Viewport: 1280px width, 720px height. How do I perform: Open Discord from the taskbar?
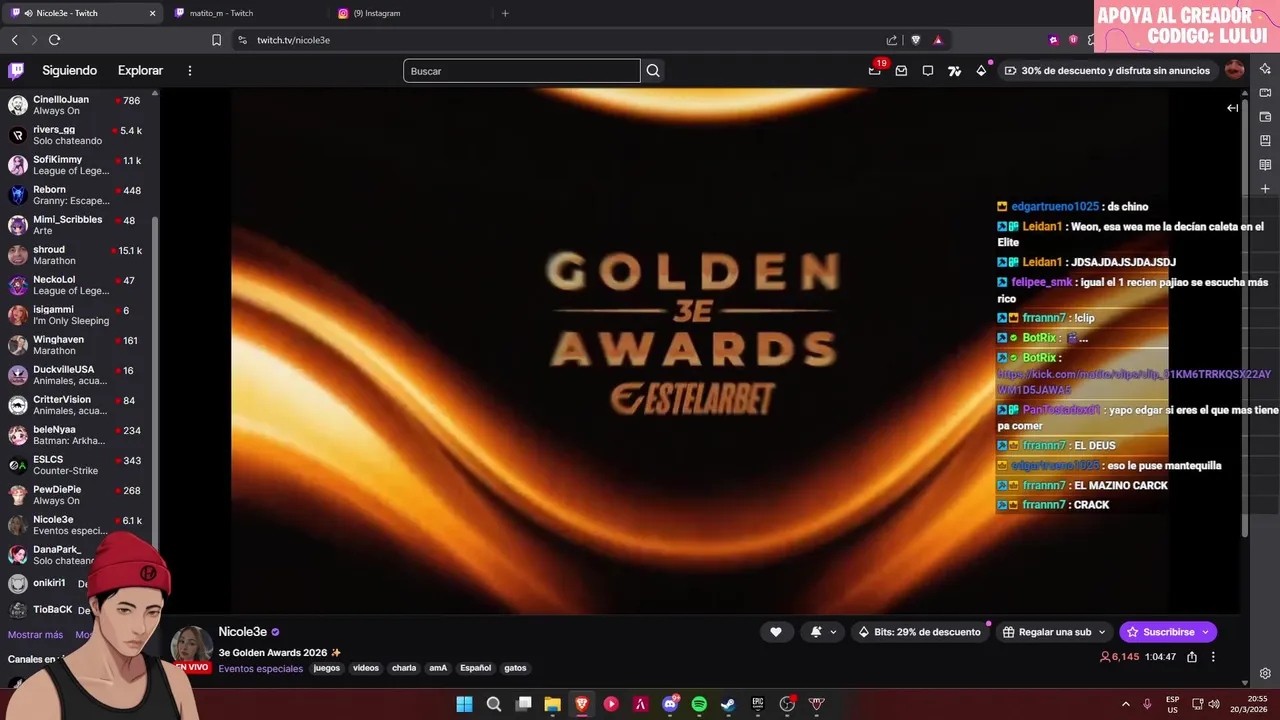[670, 704]
